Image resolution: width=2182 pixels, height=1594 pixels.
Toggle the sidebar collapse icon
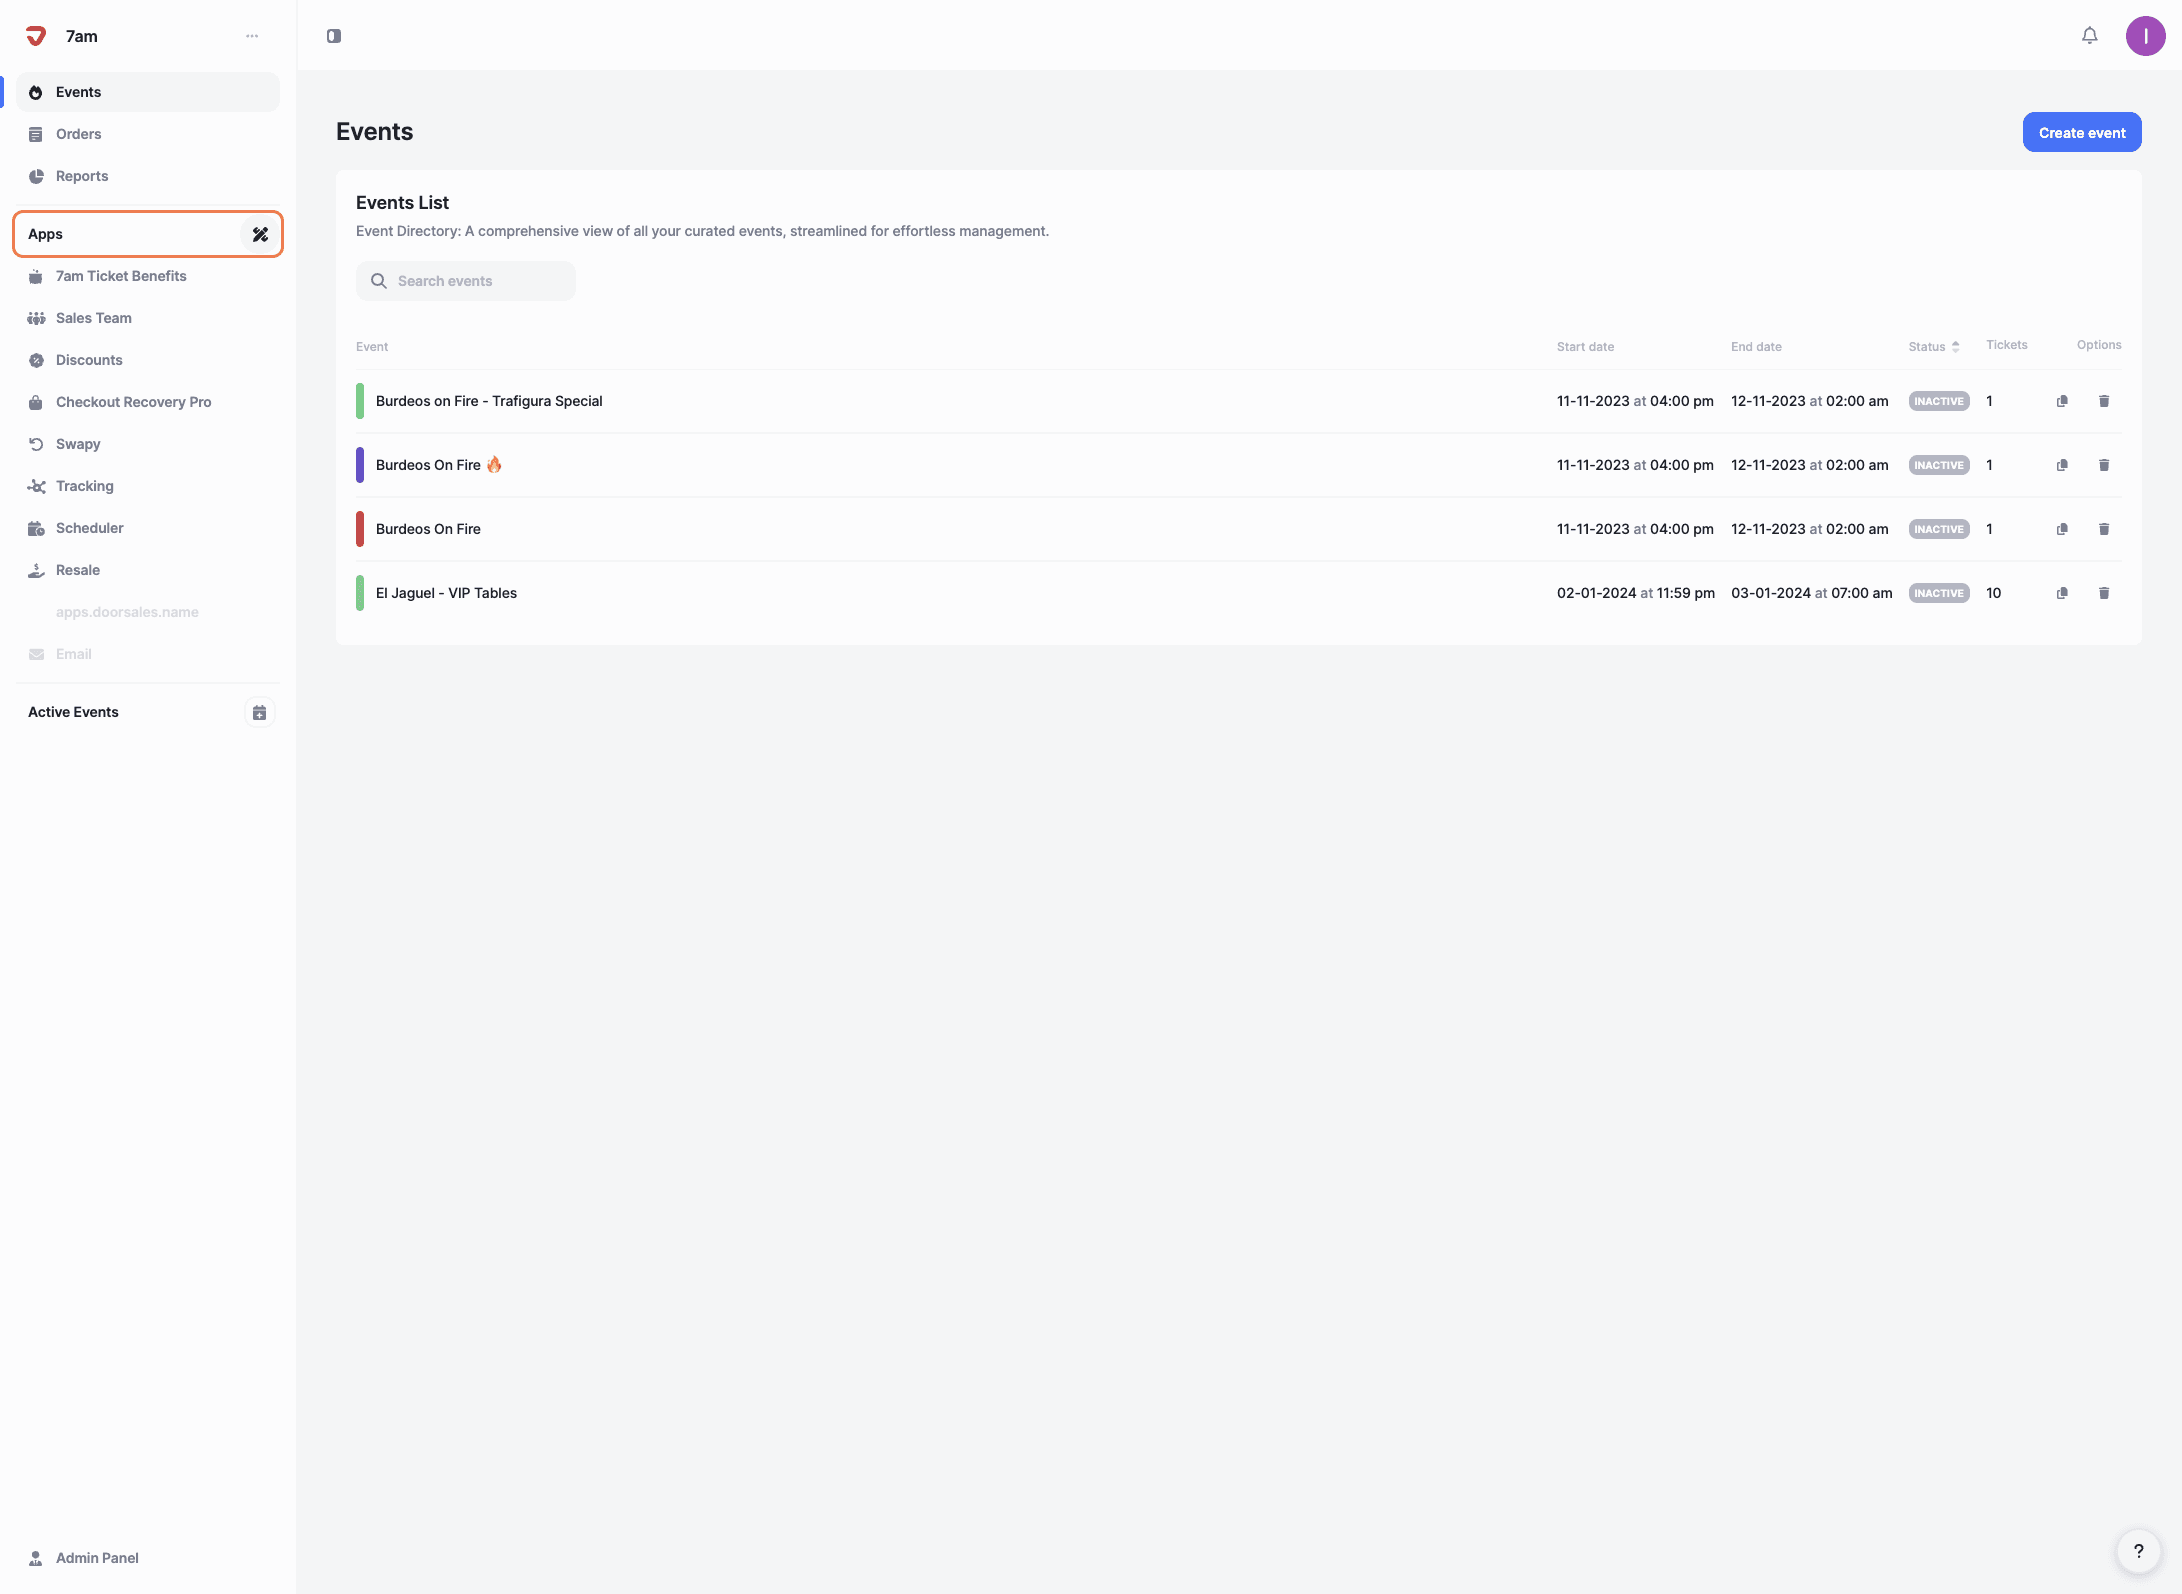click(x=334, y=36)
